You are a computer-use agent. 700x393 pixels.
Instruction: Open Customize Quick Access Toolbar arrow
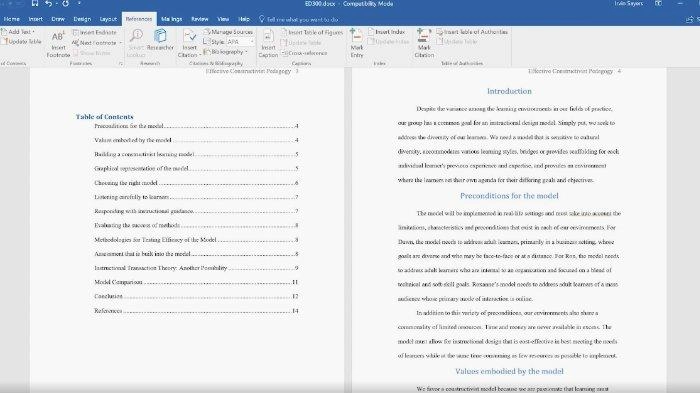[79, 4]
